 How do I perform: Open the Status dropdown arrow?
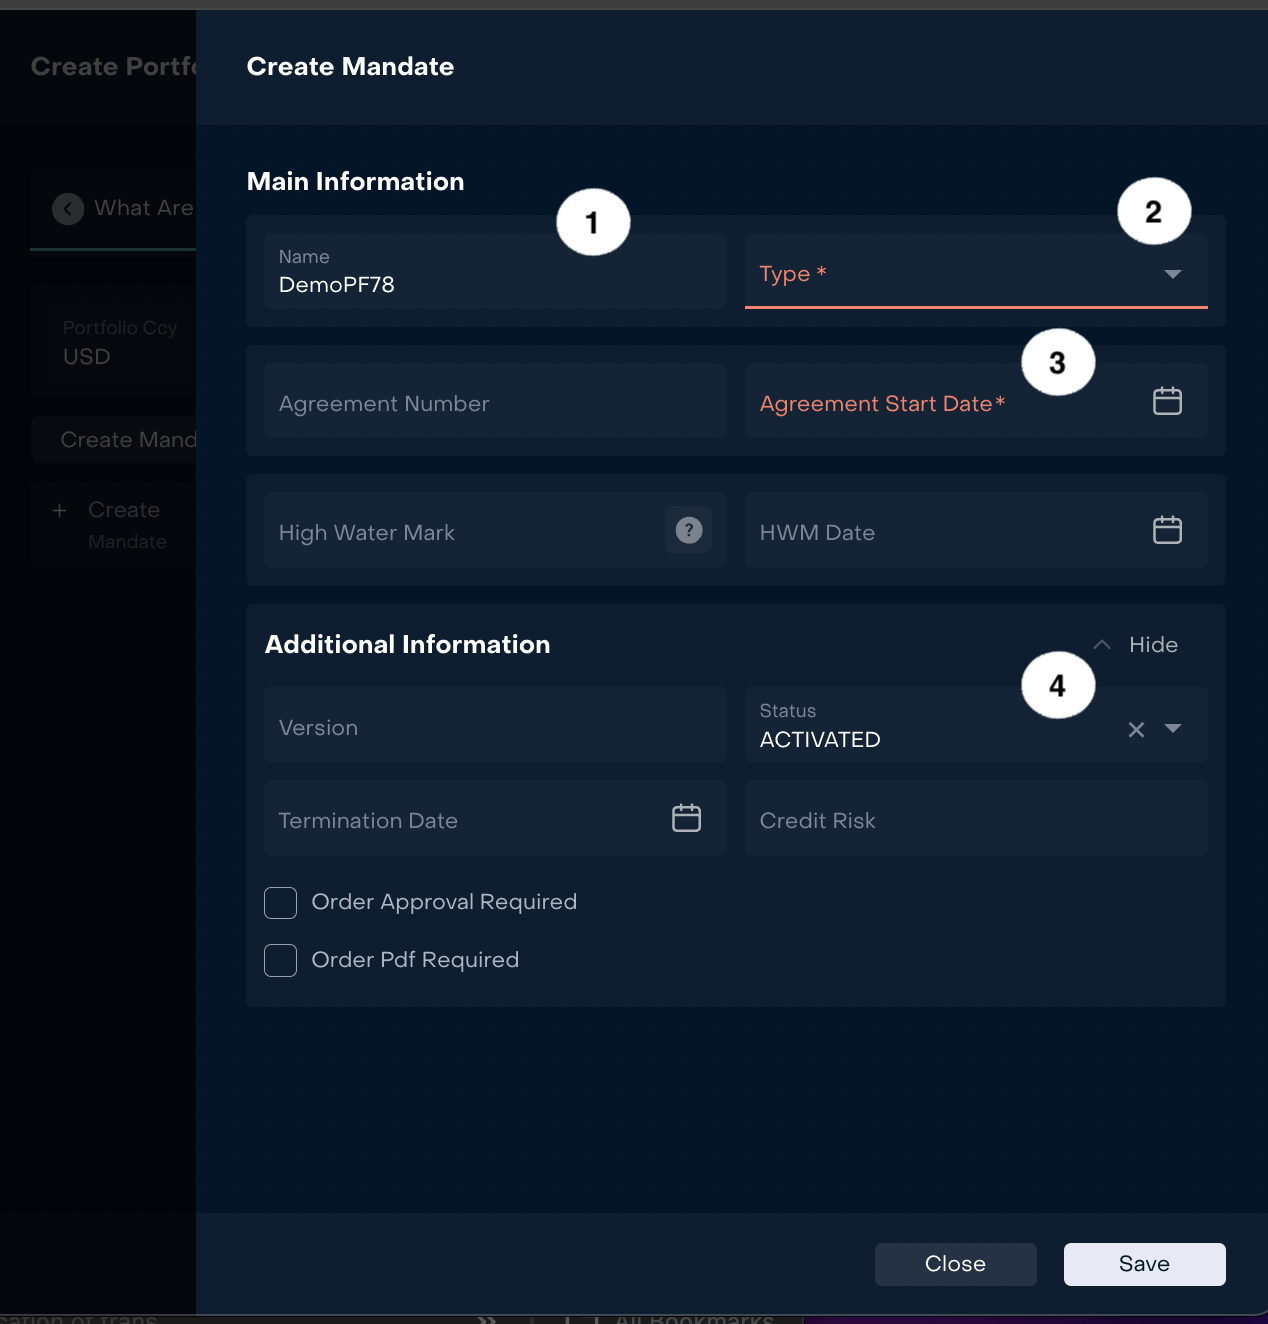click(x=1173, y=729)
